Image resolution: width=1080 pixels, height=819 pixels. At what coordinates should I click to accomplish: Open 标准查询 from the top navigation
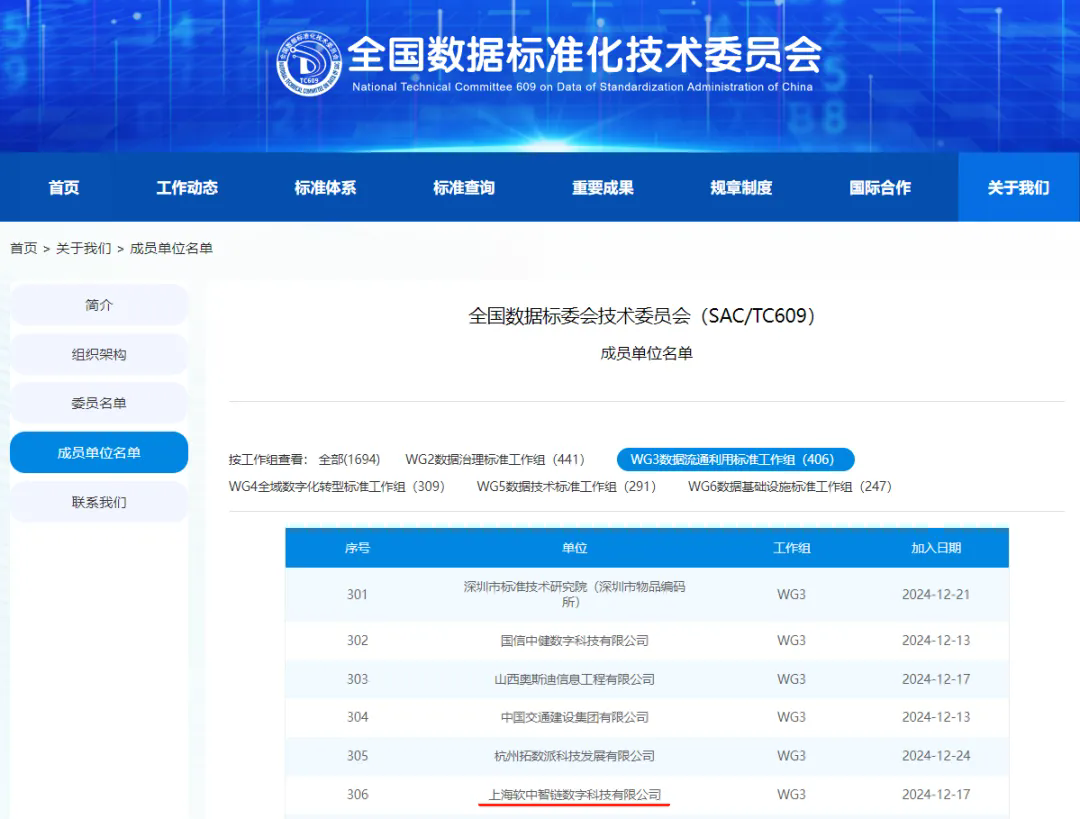464,187
